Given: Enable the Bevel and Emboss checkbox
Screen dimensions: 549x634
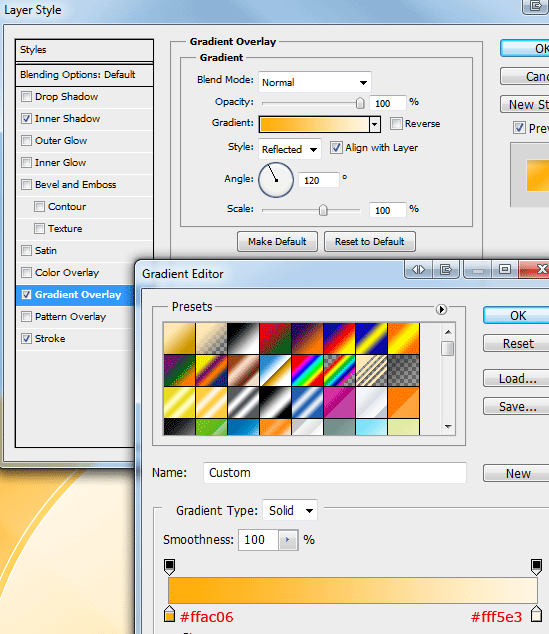Looking at the screenshot, I should pyautogui.click(x=26, y=184).
